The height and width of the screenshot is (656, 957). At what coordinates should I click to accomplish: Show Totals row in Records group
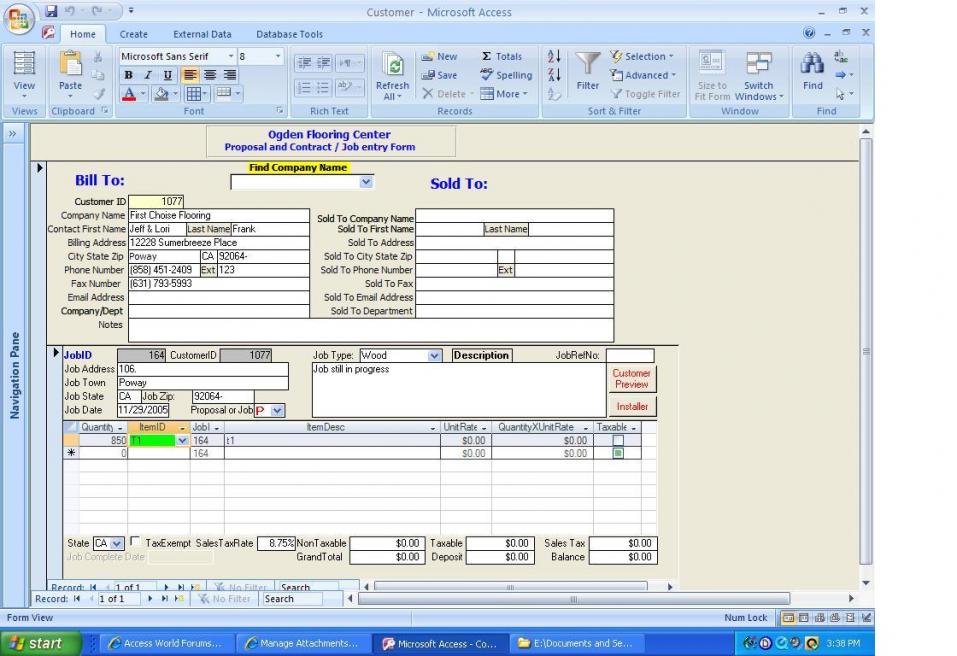pyautogui.click(x=502, y=56)
